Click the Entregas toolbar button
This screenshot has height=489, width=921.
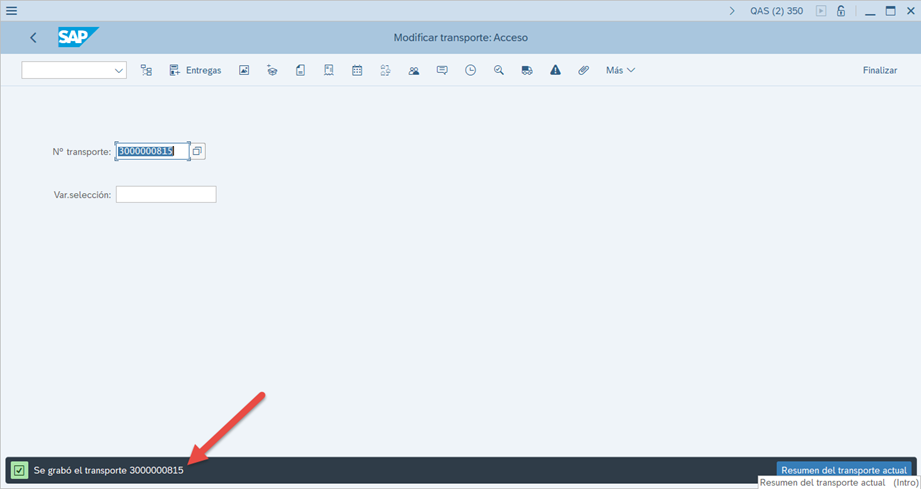coord(195,71)
